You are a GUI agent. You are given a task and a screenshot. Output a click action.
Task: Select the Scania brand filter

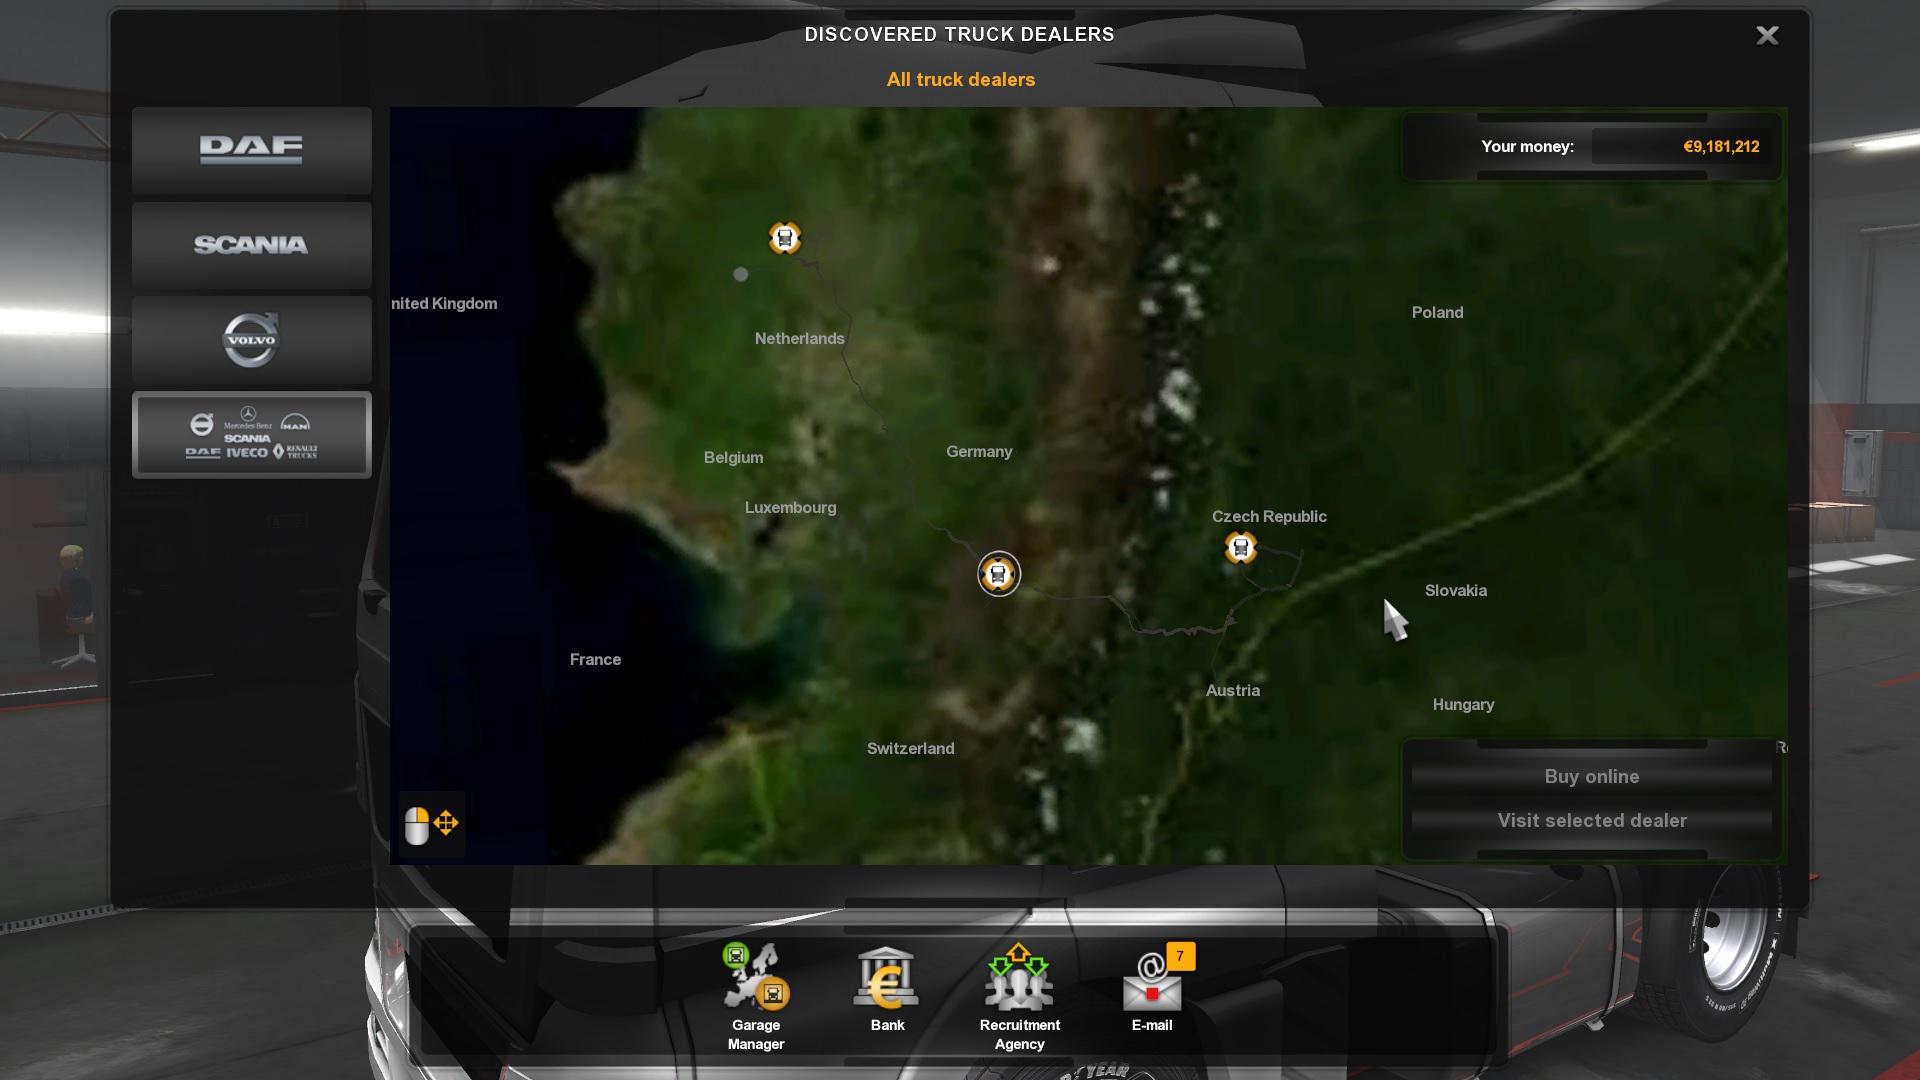pyautogui.click(x=251, y=245)
